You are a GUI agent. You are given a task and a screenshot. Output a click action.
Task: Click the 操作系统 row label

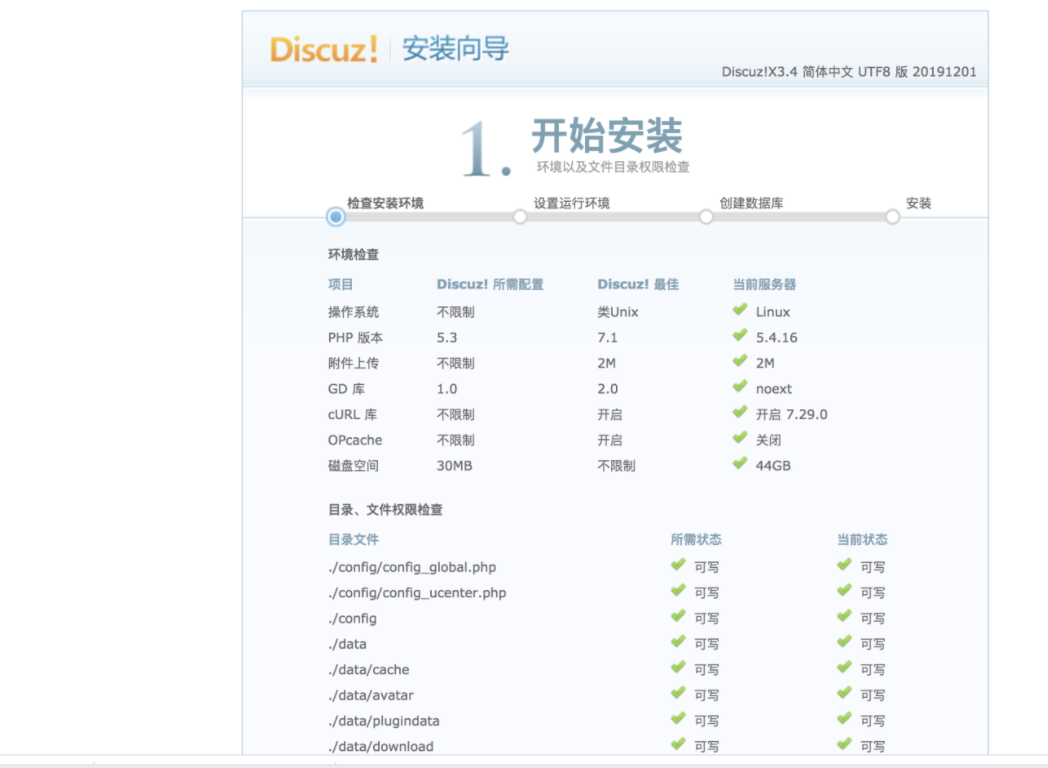point(353,312)
